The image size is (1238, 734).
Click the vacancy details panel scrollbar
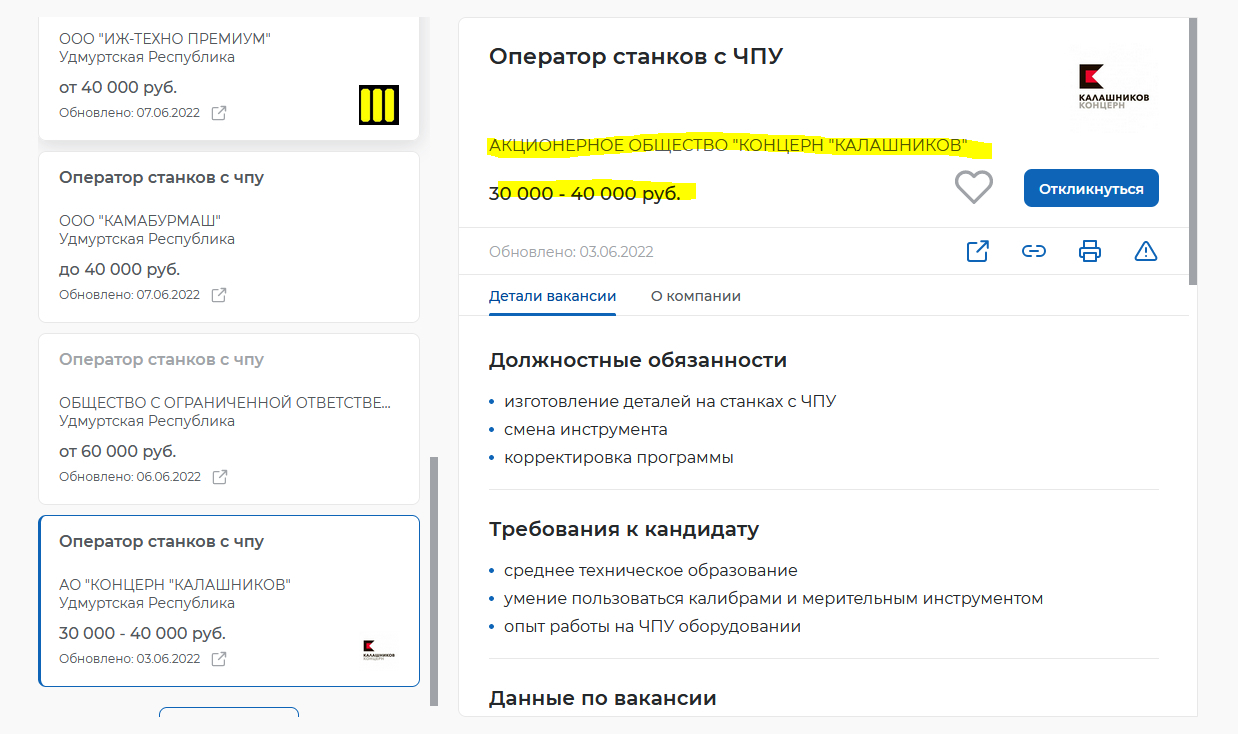tap(1193, 150)
